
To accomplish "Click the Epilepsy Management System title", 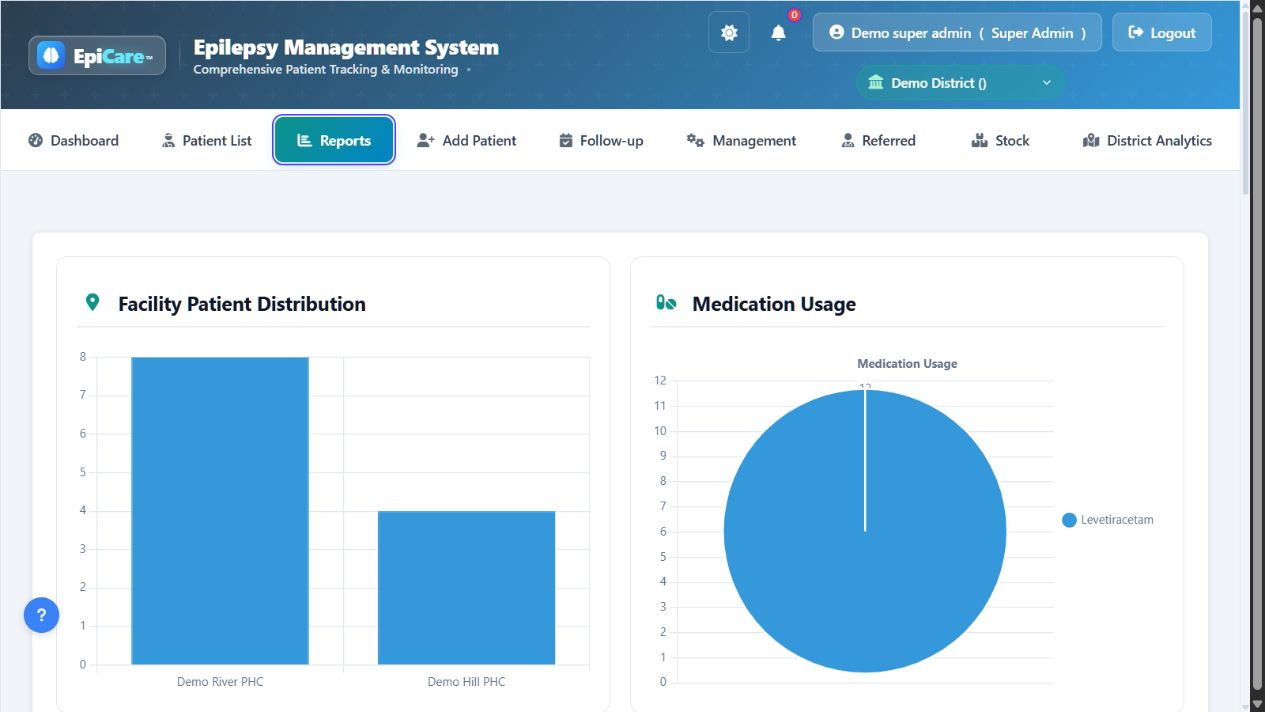I will tap(346, 47).
